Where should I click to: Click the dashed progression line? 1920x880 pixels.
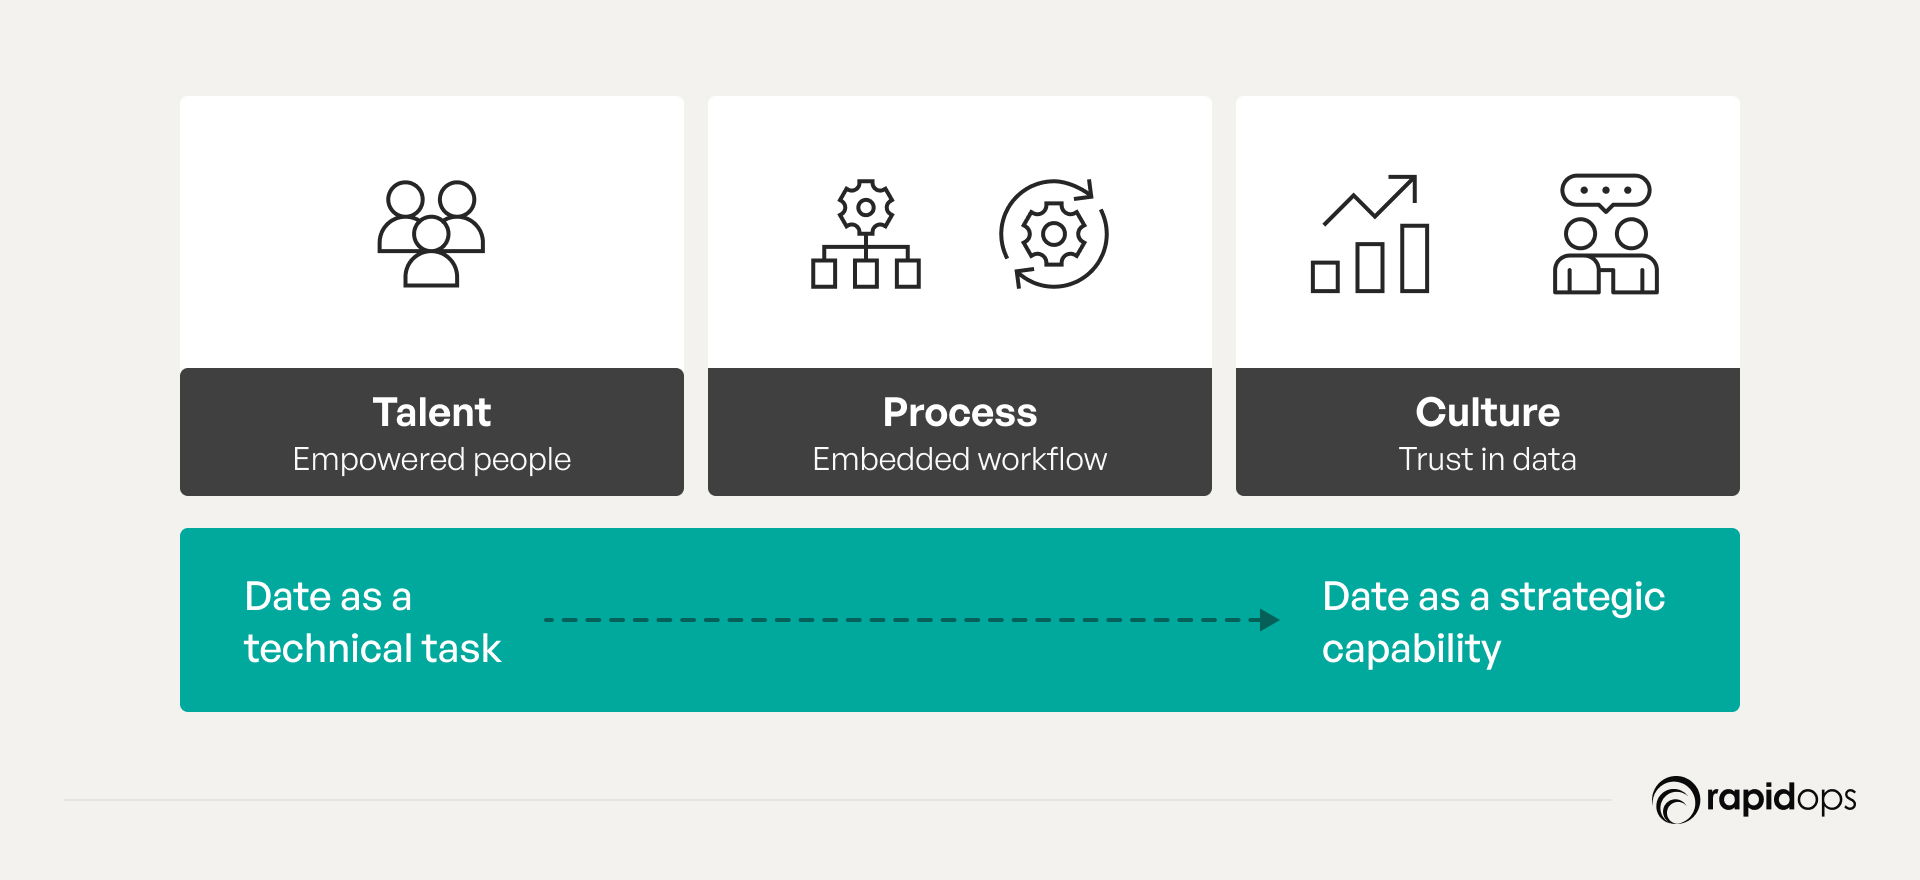[911, 620]
